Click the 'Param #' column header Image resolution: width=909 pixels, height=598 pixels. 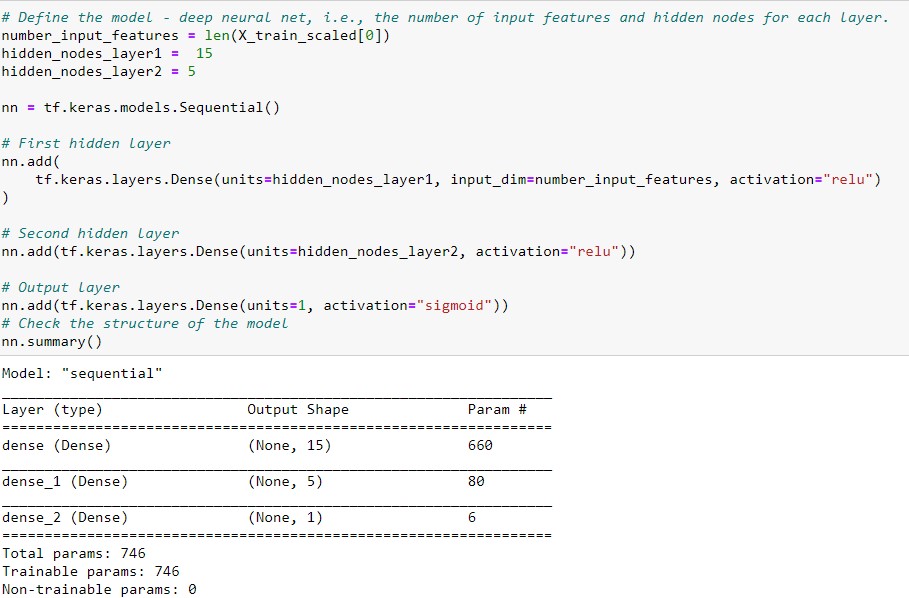497,410
